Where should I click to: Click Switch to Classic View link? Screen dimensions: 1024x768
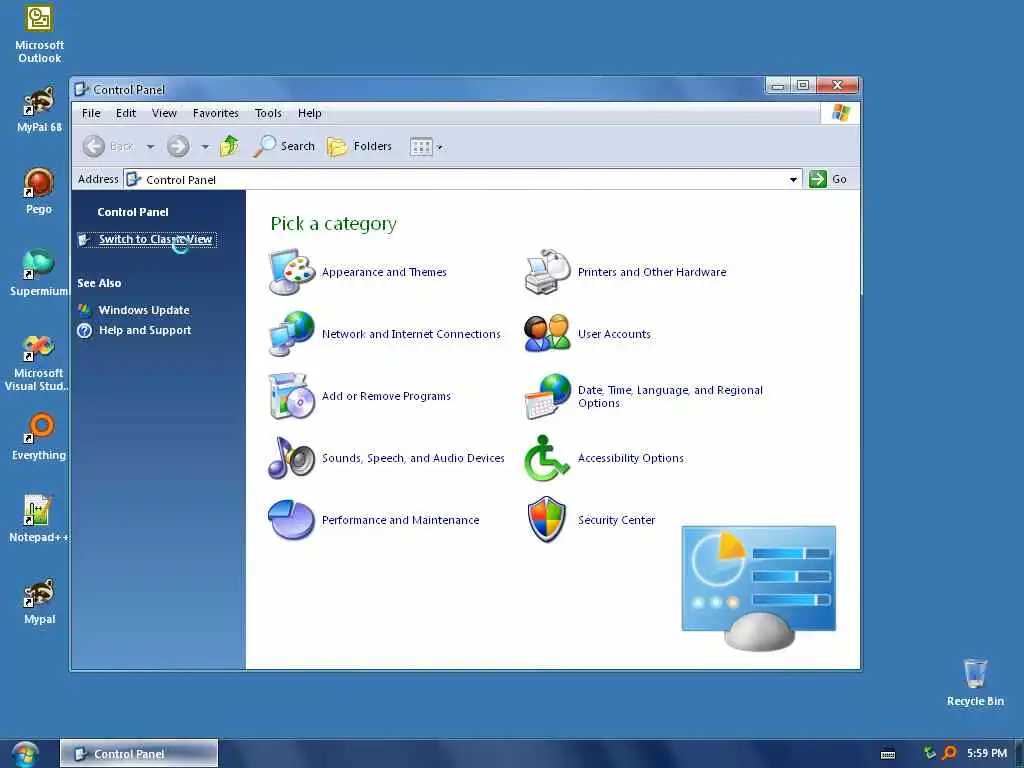point(155,239)
